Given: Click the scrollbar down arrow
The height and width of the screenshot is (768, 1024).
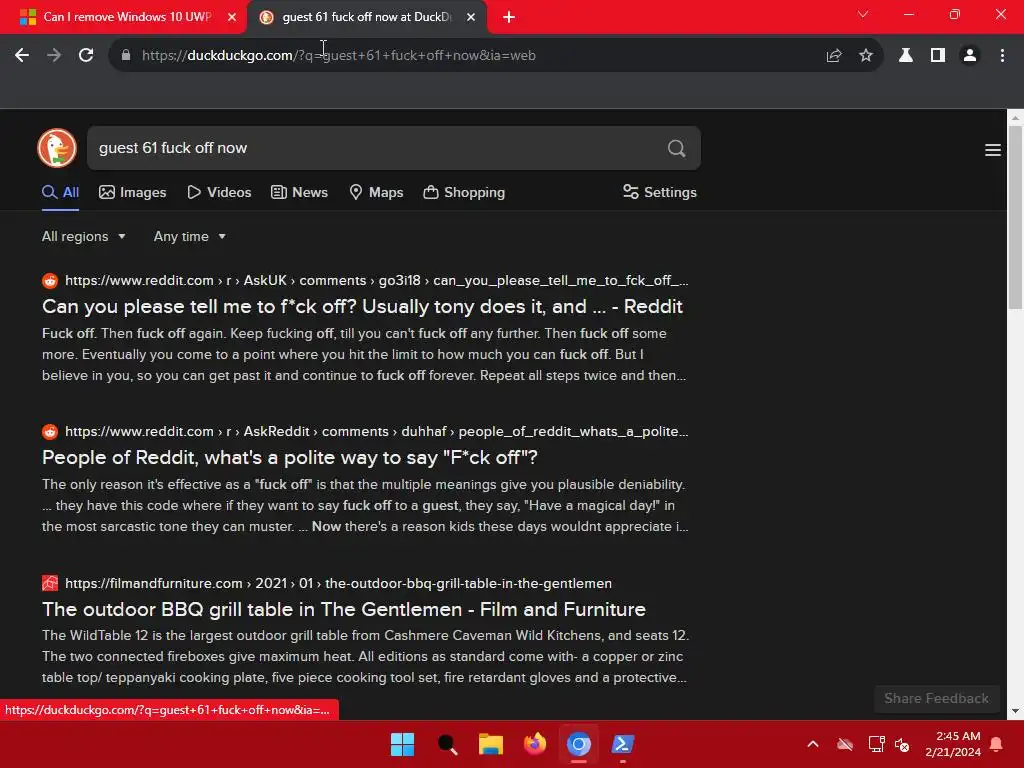Looking at the screenshot, I should click(1015, 711).
